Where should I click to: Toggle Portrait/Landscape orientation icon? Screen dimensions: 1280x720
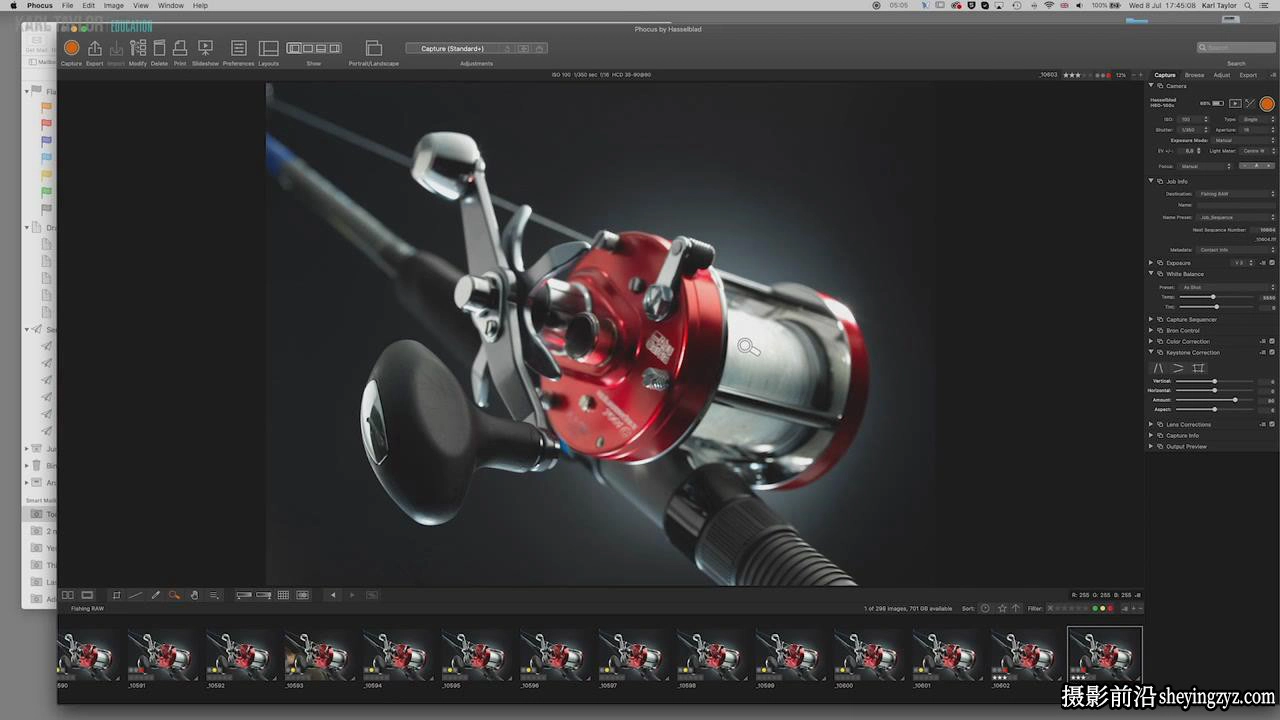click(374, 48)
